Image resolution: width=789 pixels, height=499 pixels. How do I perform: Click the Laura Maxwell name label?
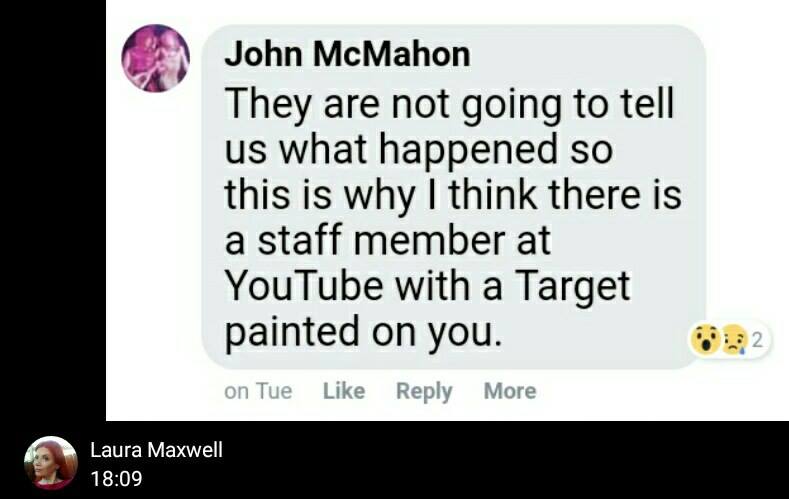pos(156,449)
